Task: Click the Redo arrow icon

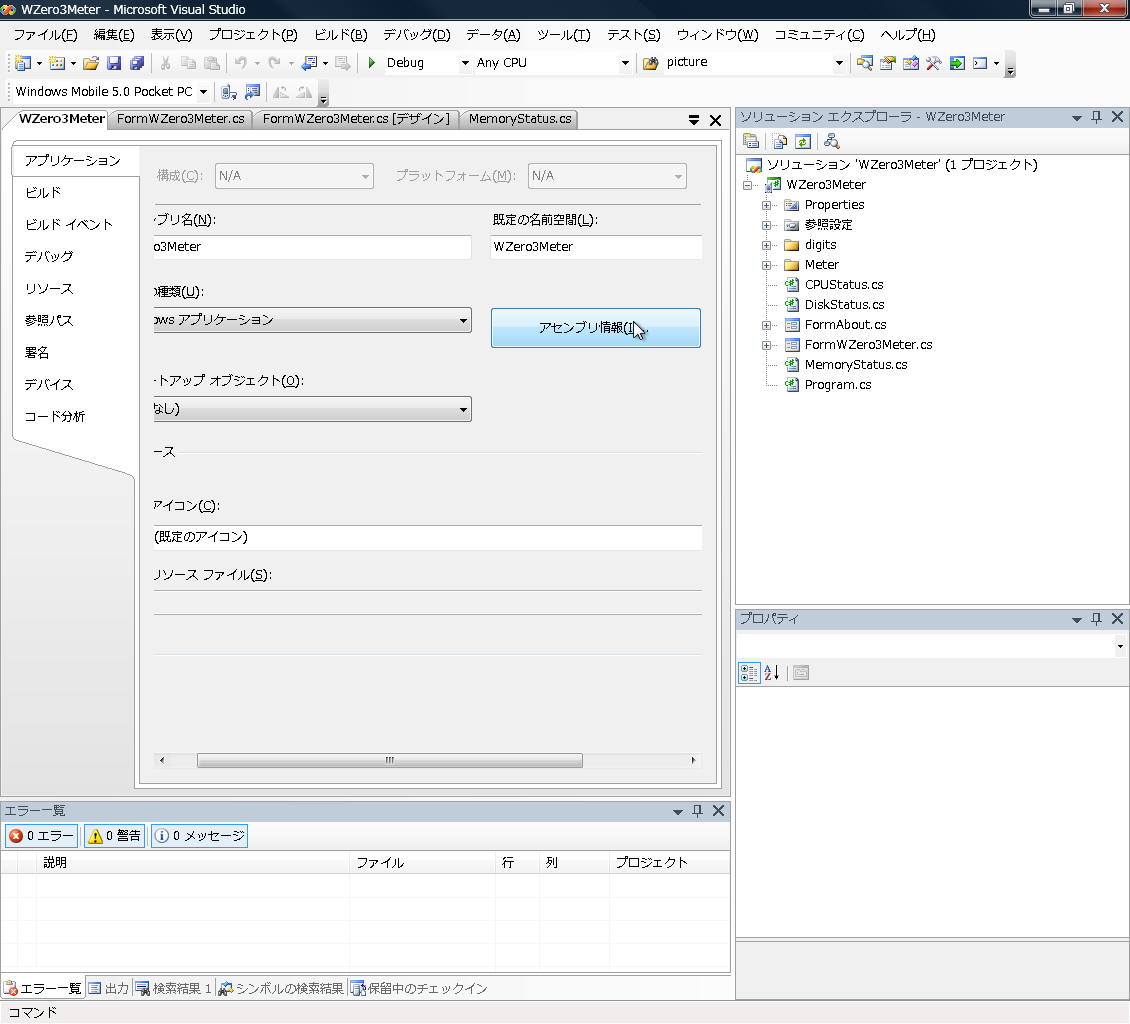Action: (x=274, y=63)
